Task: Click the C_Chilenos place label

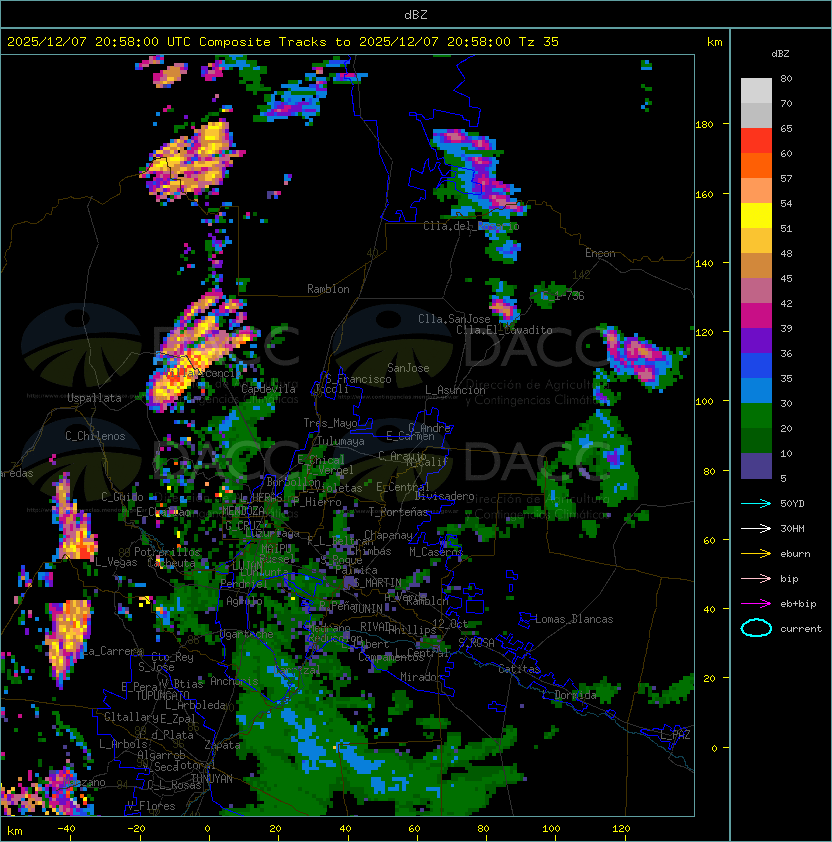Action: [x=95, y=436]
